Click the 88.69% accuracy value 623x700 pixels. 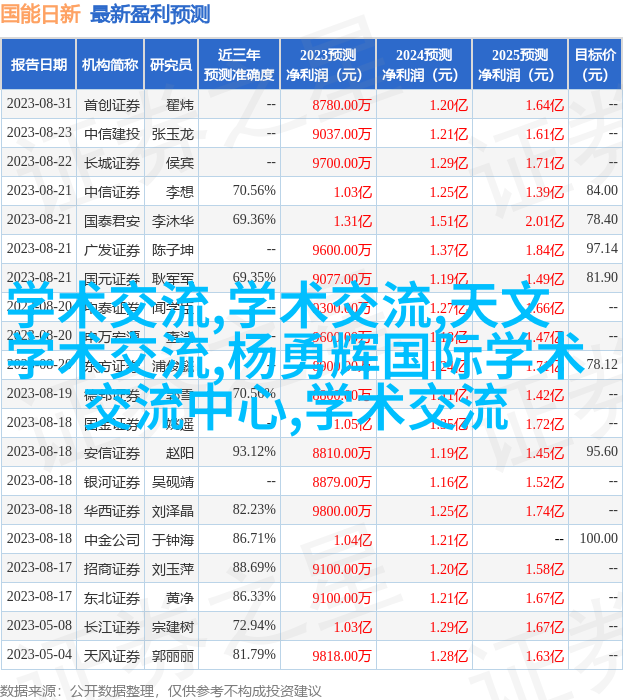(254, 568)
